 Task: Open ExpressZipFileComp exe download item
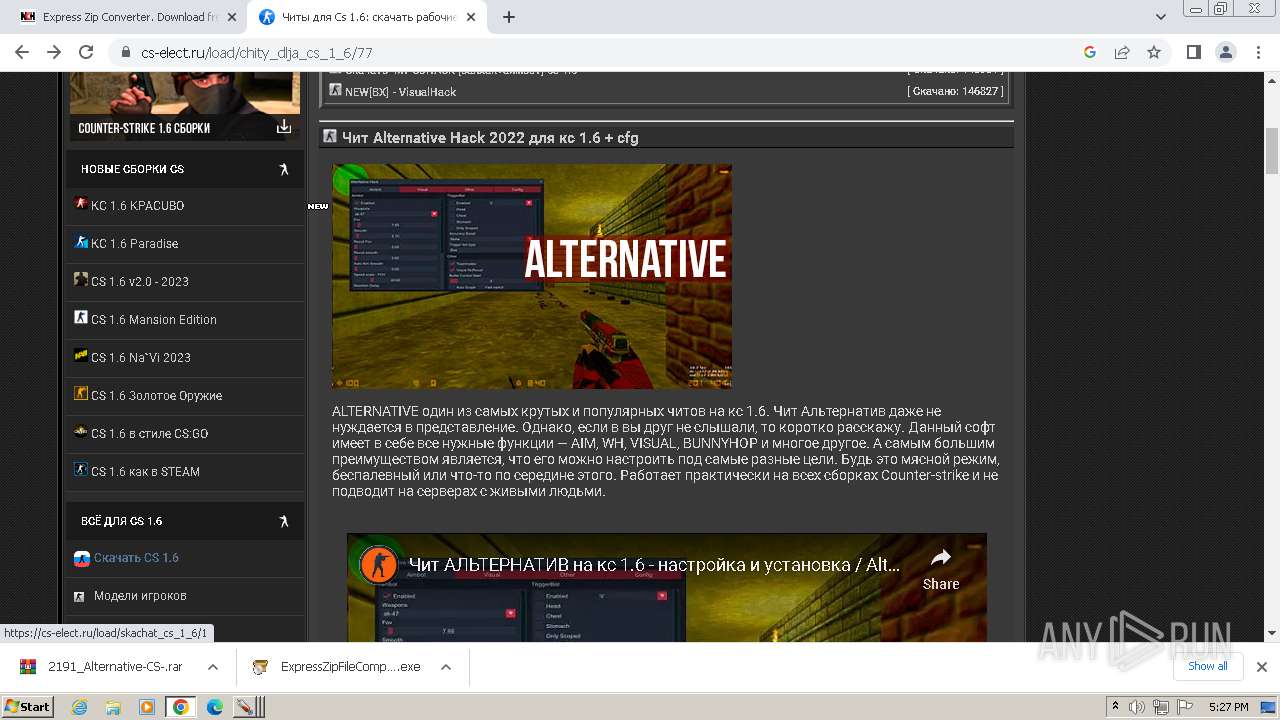coord(336,666)
